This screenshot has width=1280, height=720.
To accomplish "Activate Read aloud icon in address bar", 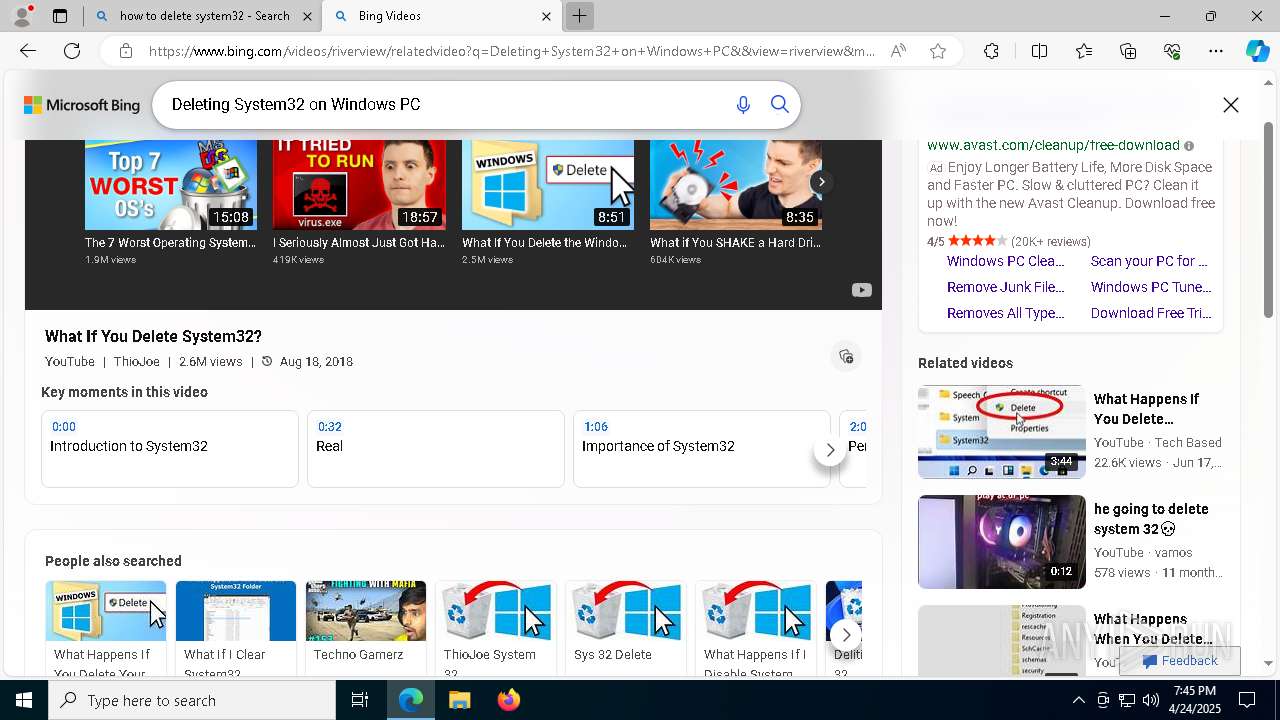I will tap(898, 51).
